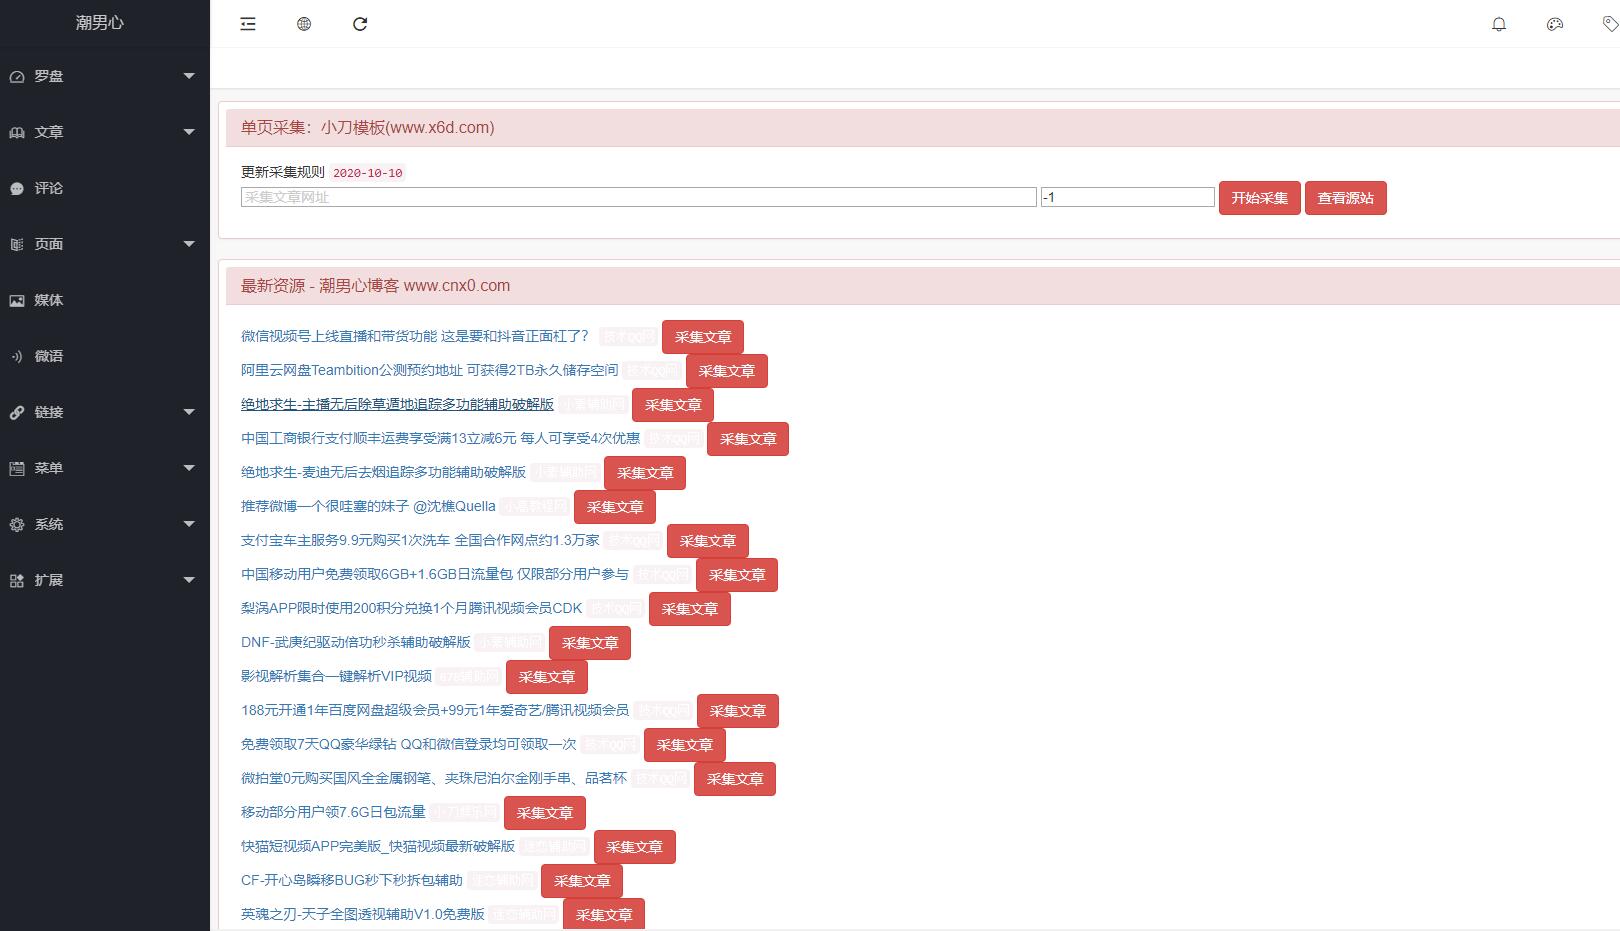Click the refresh icon in top toolbar
This screenshot has width=1620, height=931.
360,24
